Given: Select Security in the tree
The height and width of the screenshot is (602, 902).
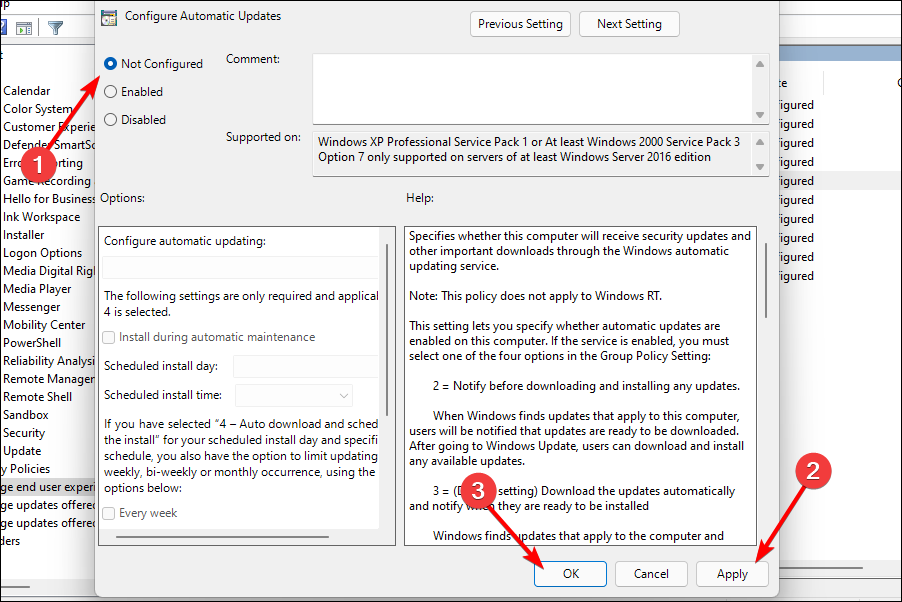Looking at the screenshot, I should point(24,433).
